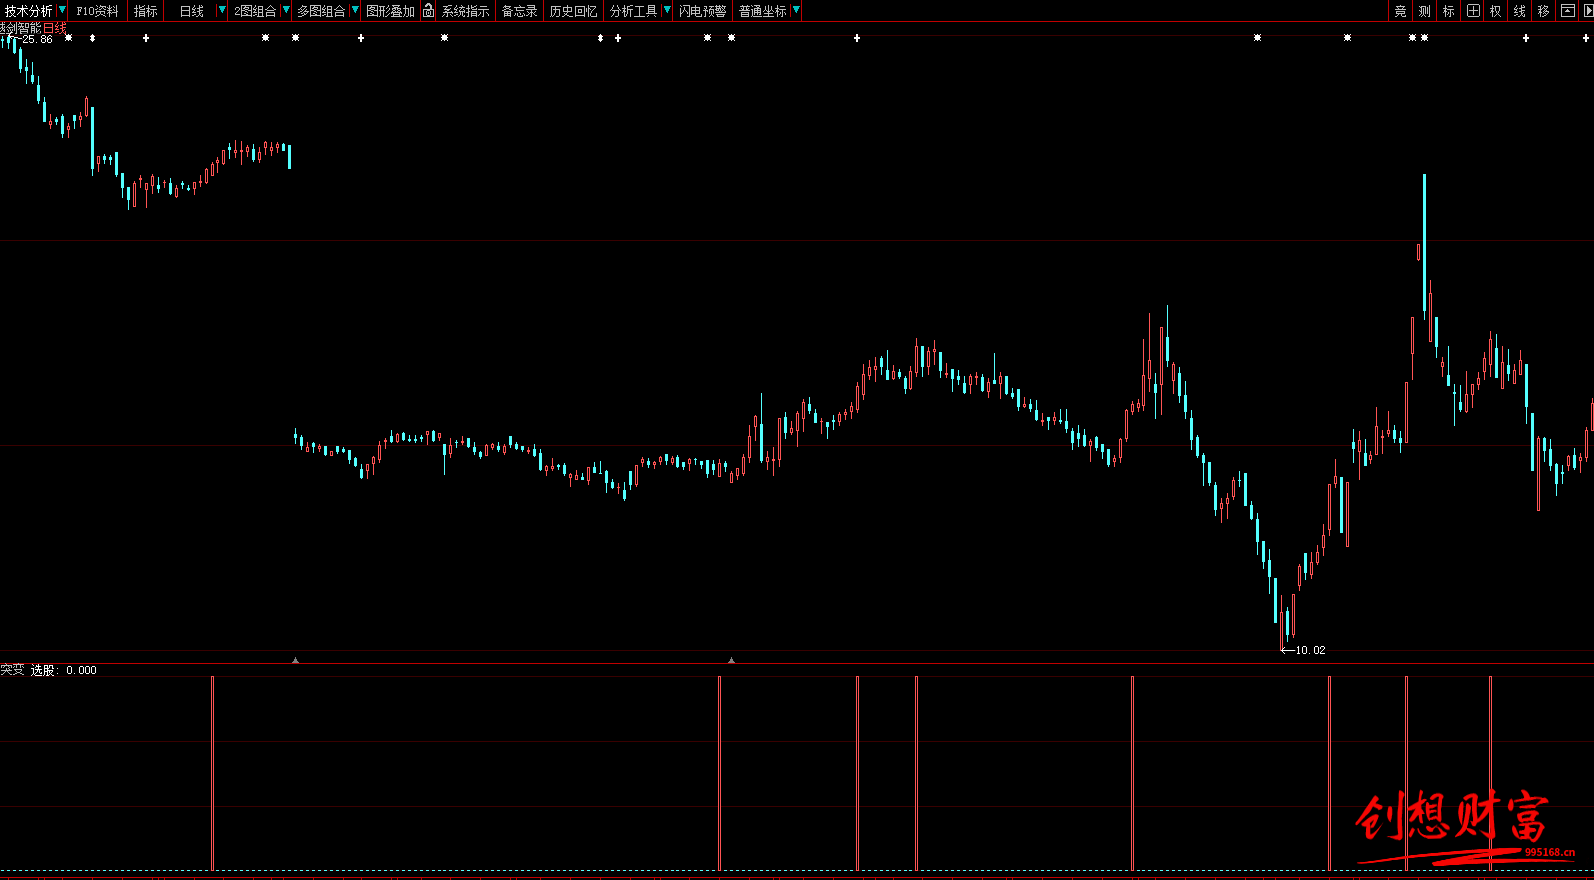Click the 测 measurement icon
Screen dimensions: 1594x880
(x=1424, y=11)
